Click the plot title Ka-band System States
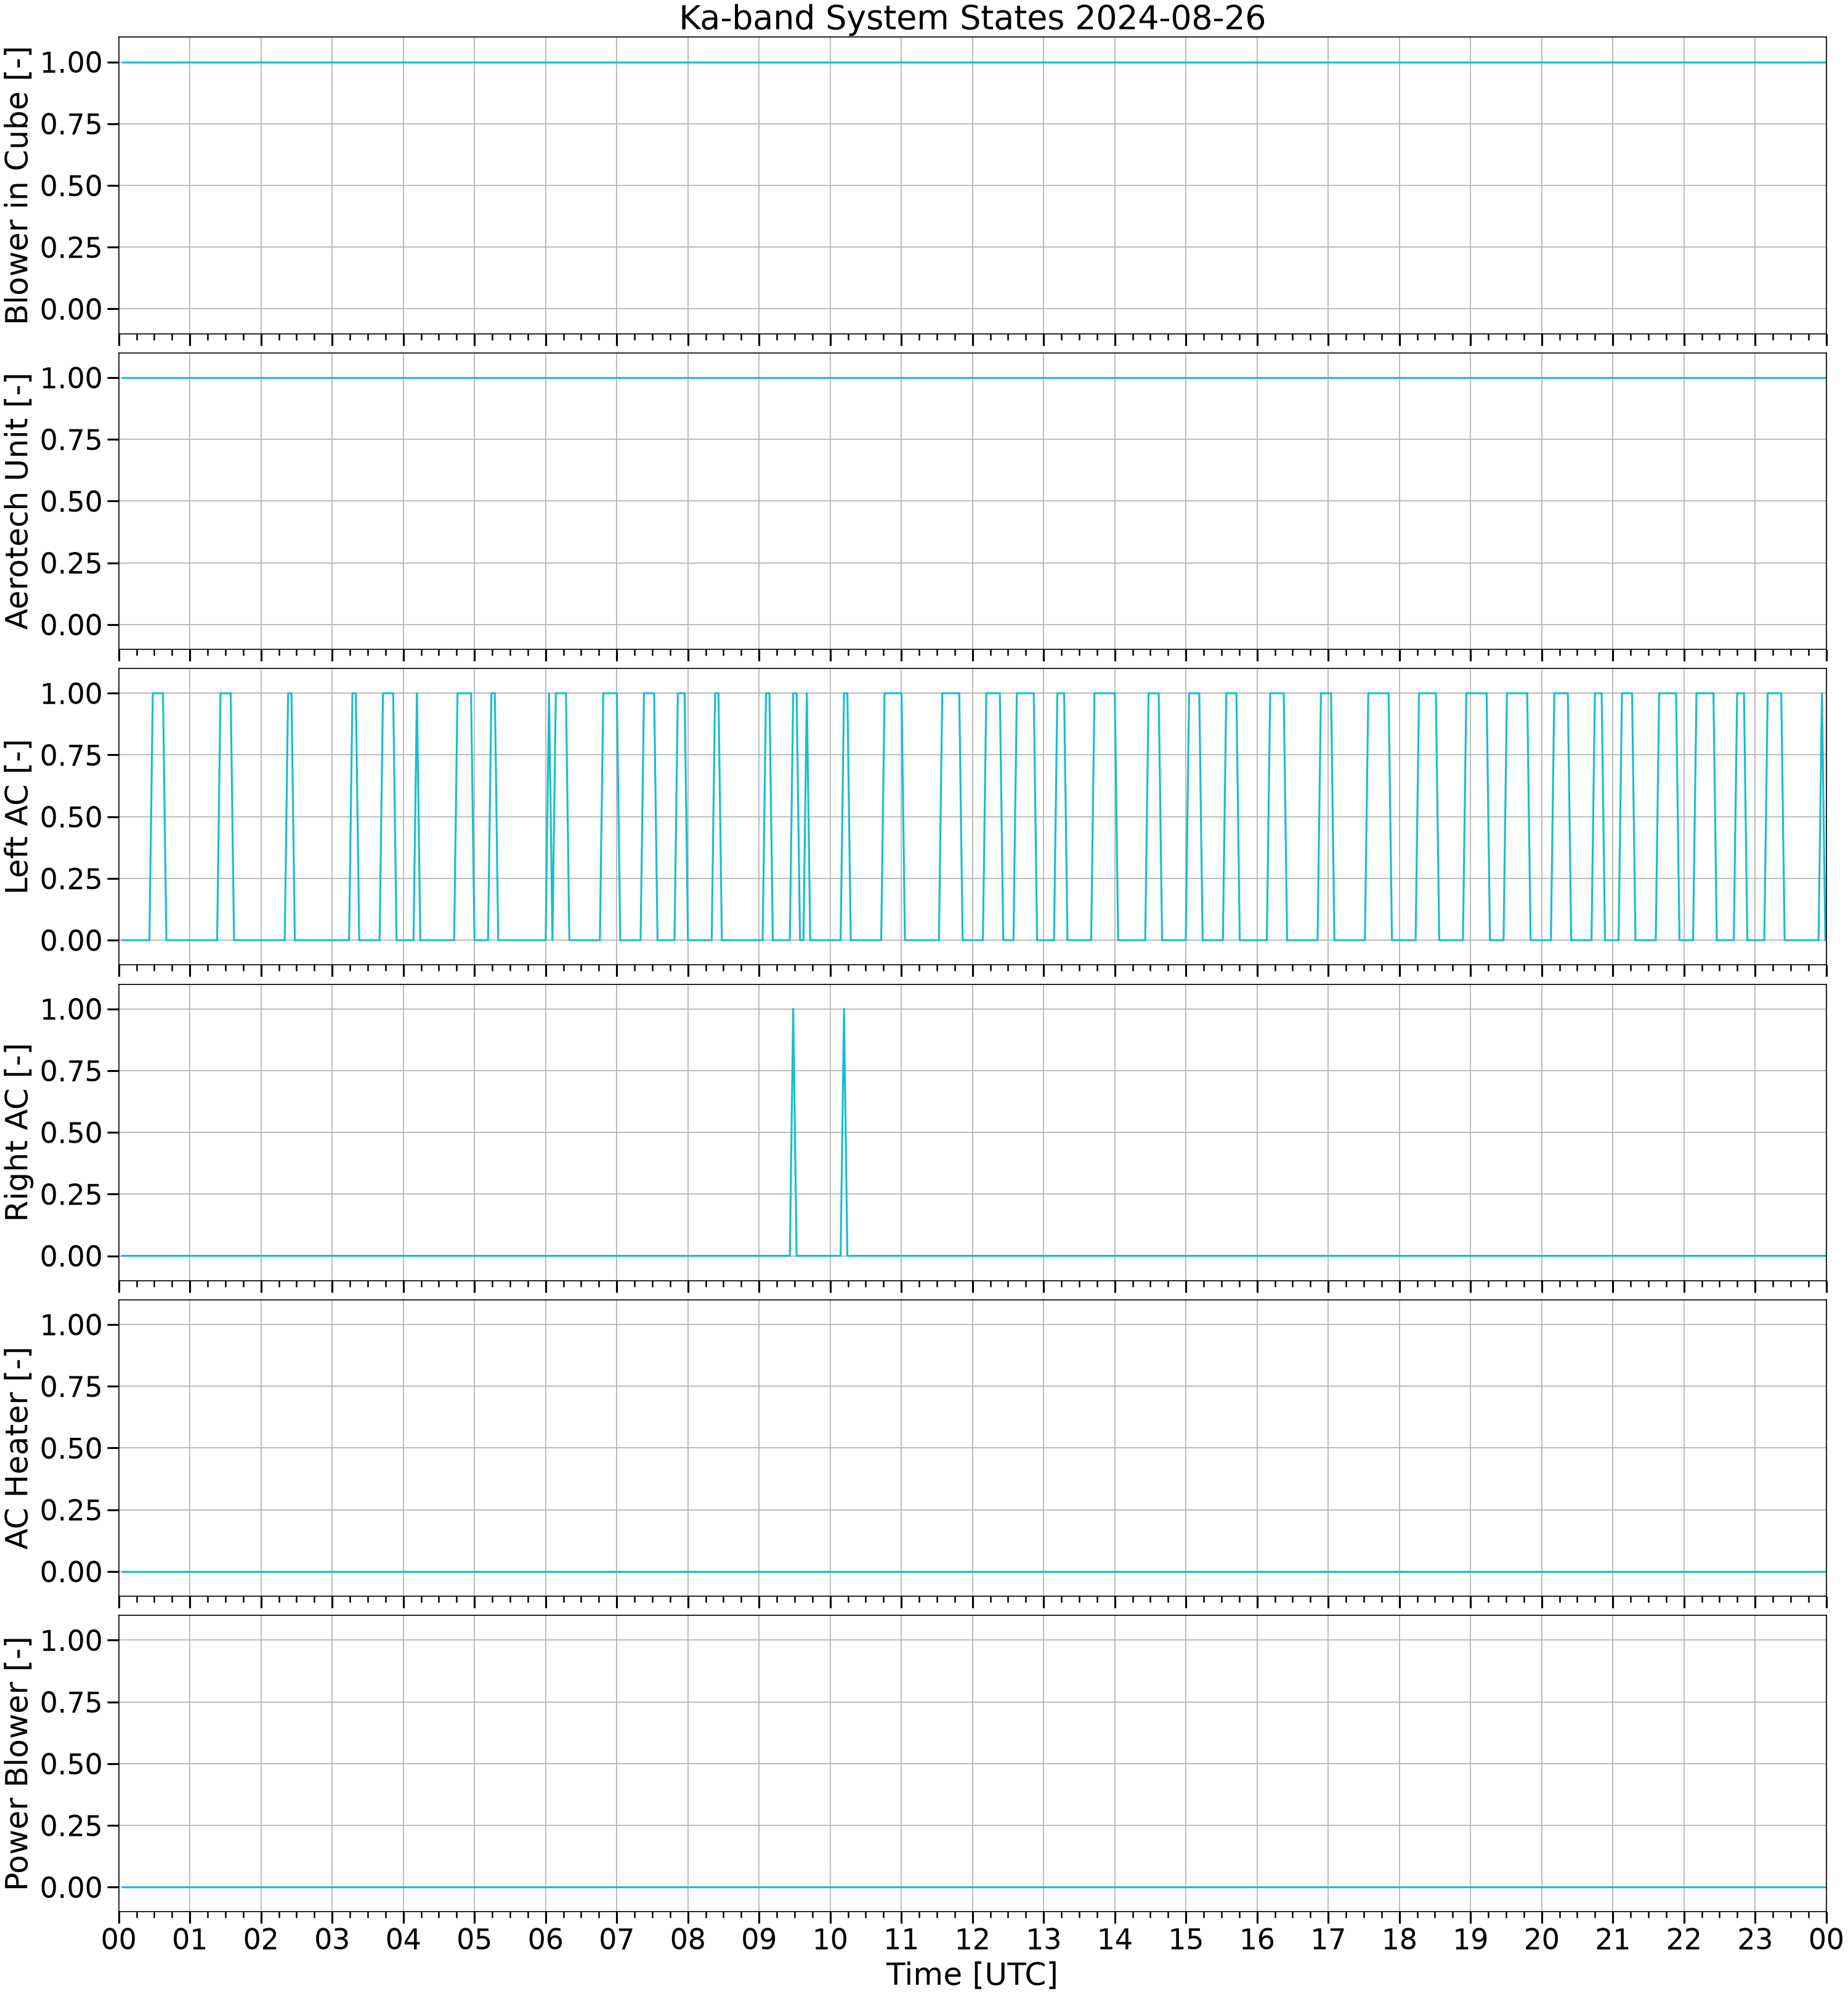The height and width of the screenshot is (1996, 1848). point(972,18)
